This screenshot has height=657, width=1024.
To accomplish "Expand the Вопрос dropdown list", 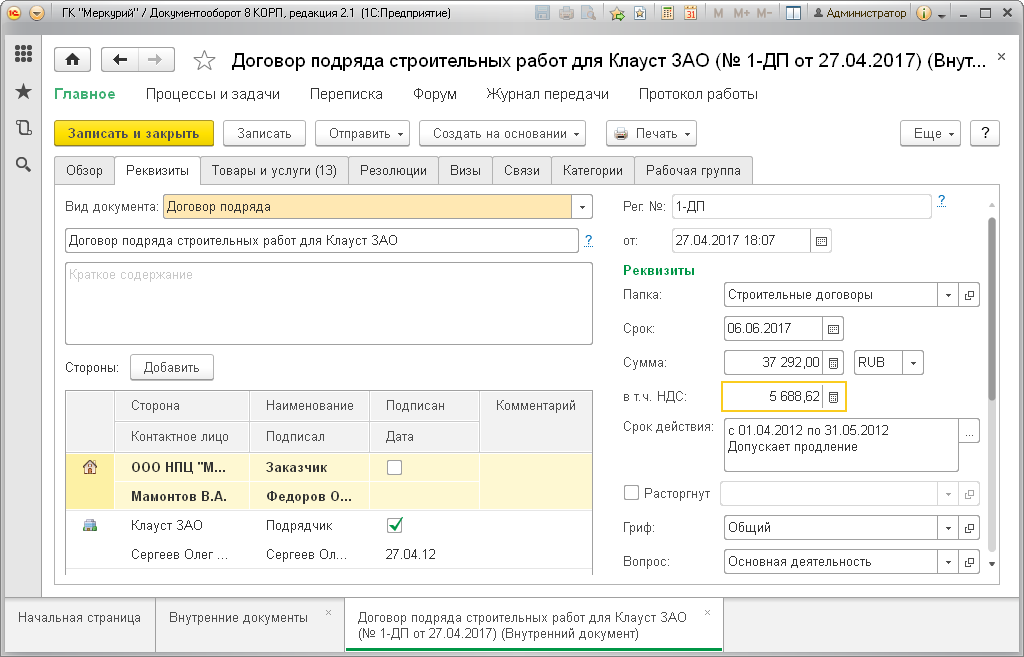I will tap(948, 562).
